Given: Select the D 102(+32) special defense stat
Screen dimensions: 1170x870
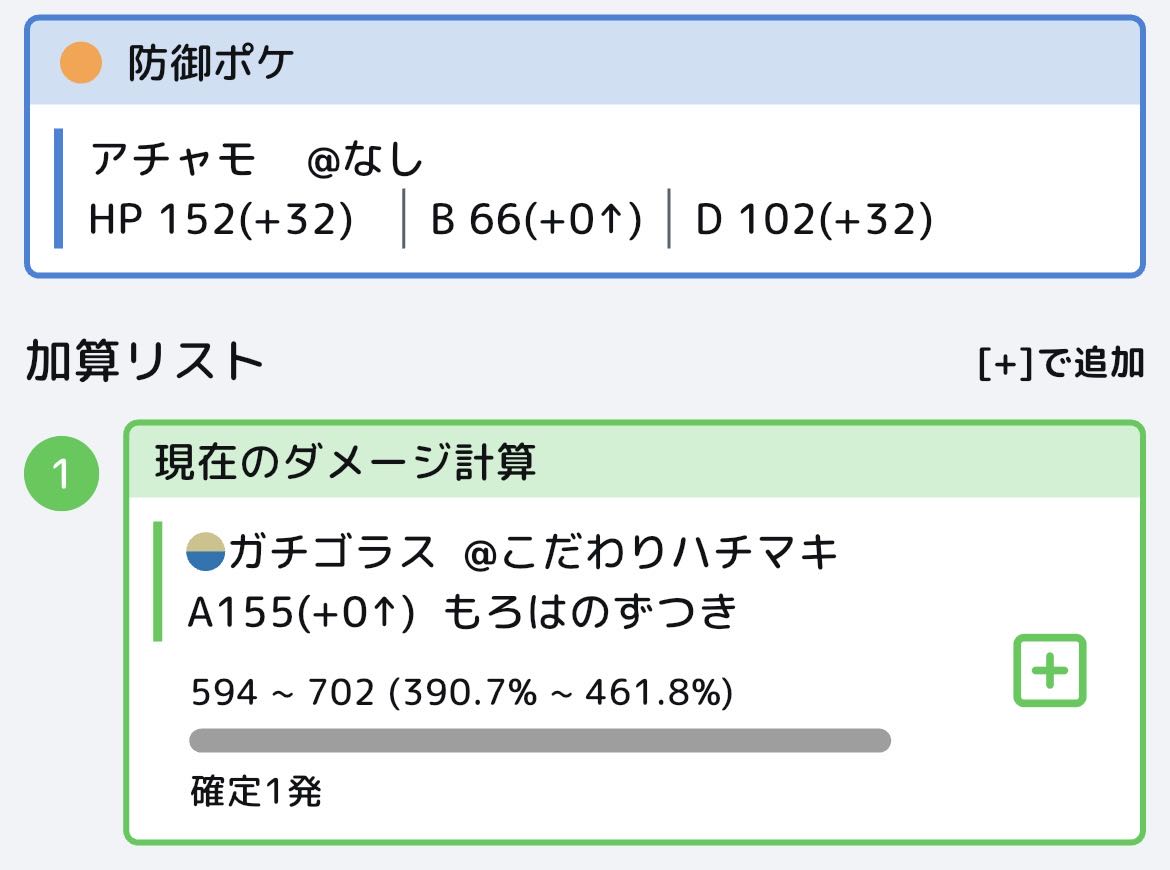Looking at the screenshot, I should pos(813,220).
